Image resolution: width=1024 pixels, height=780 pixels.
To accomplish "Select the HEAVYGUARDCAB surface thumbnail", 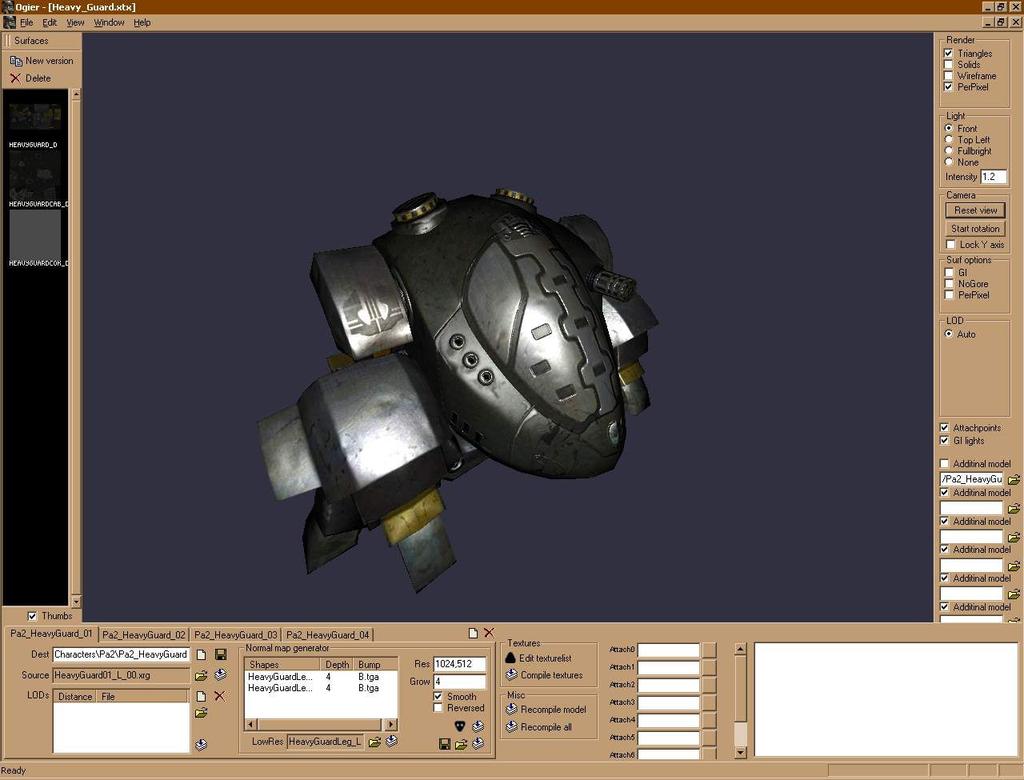I will pos(35,176).
